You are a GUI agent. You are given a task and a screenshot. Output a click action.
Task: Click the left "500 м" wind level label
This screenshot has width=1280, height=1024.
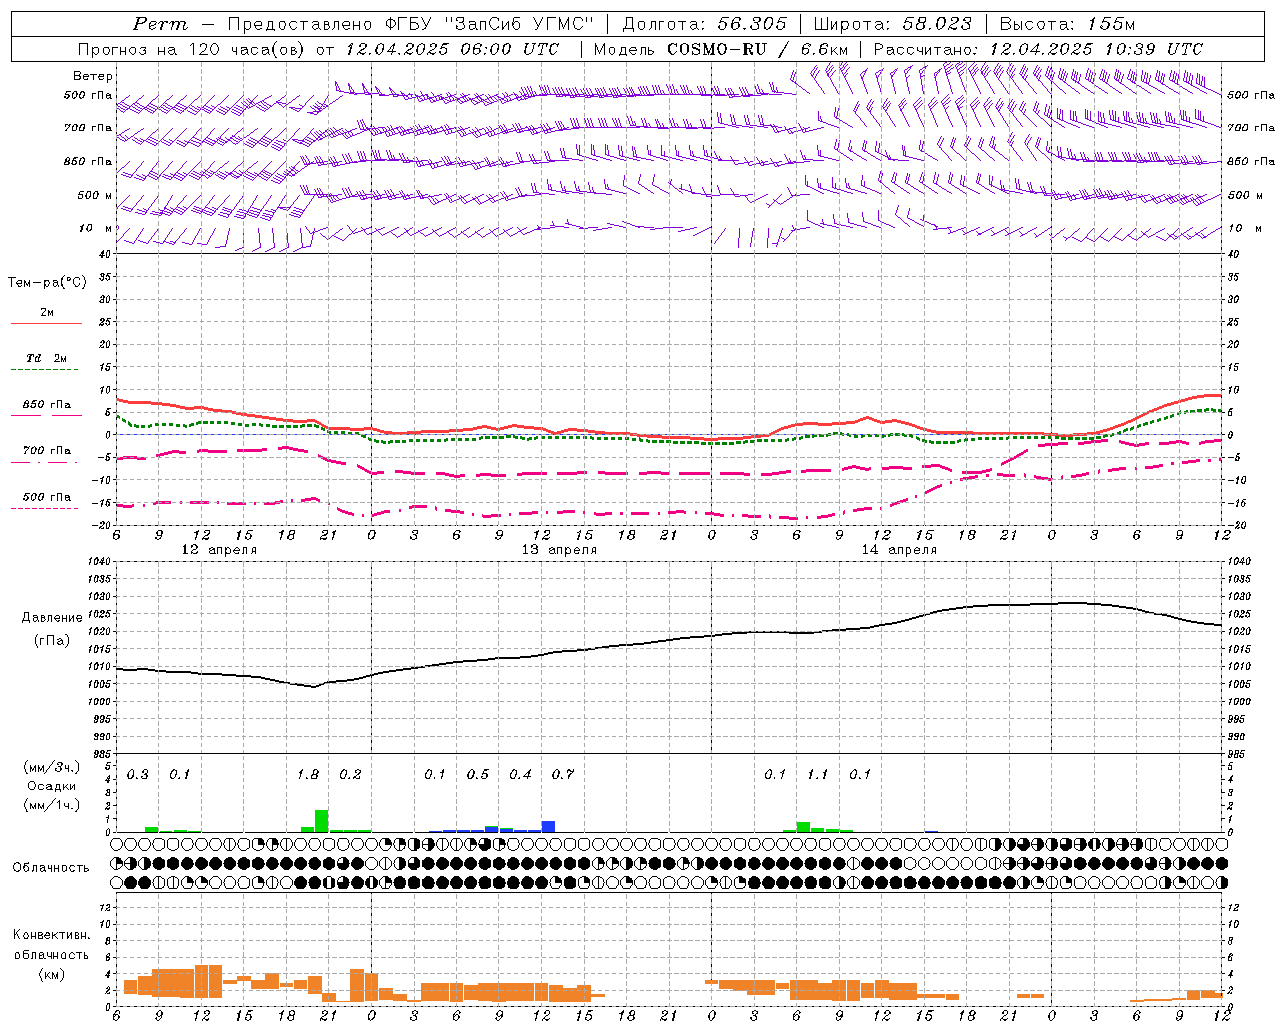[95, 195]
